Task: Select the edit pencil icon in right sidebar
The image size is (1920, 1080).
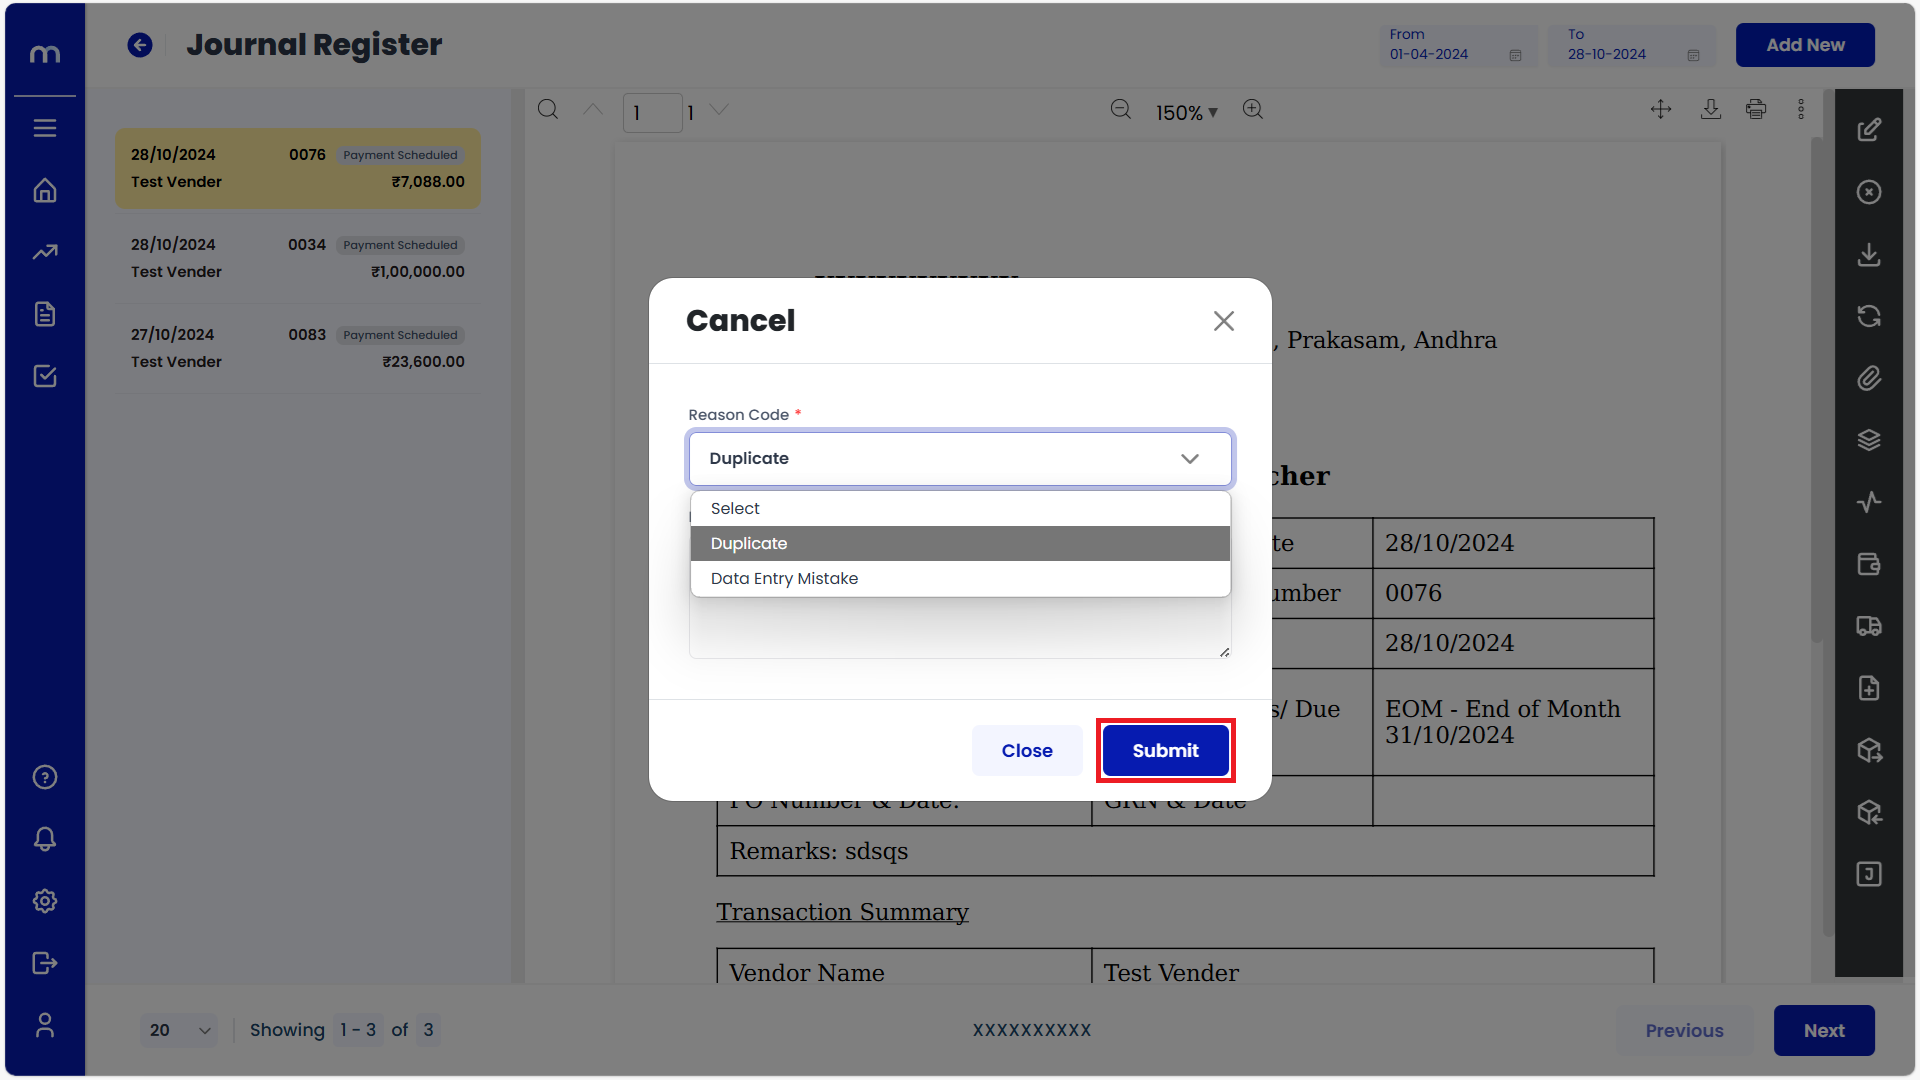Action: click(x=1869, y=129)
